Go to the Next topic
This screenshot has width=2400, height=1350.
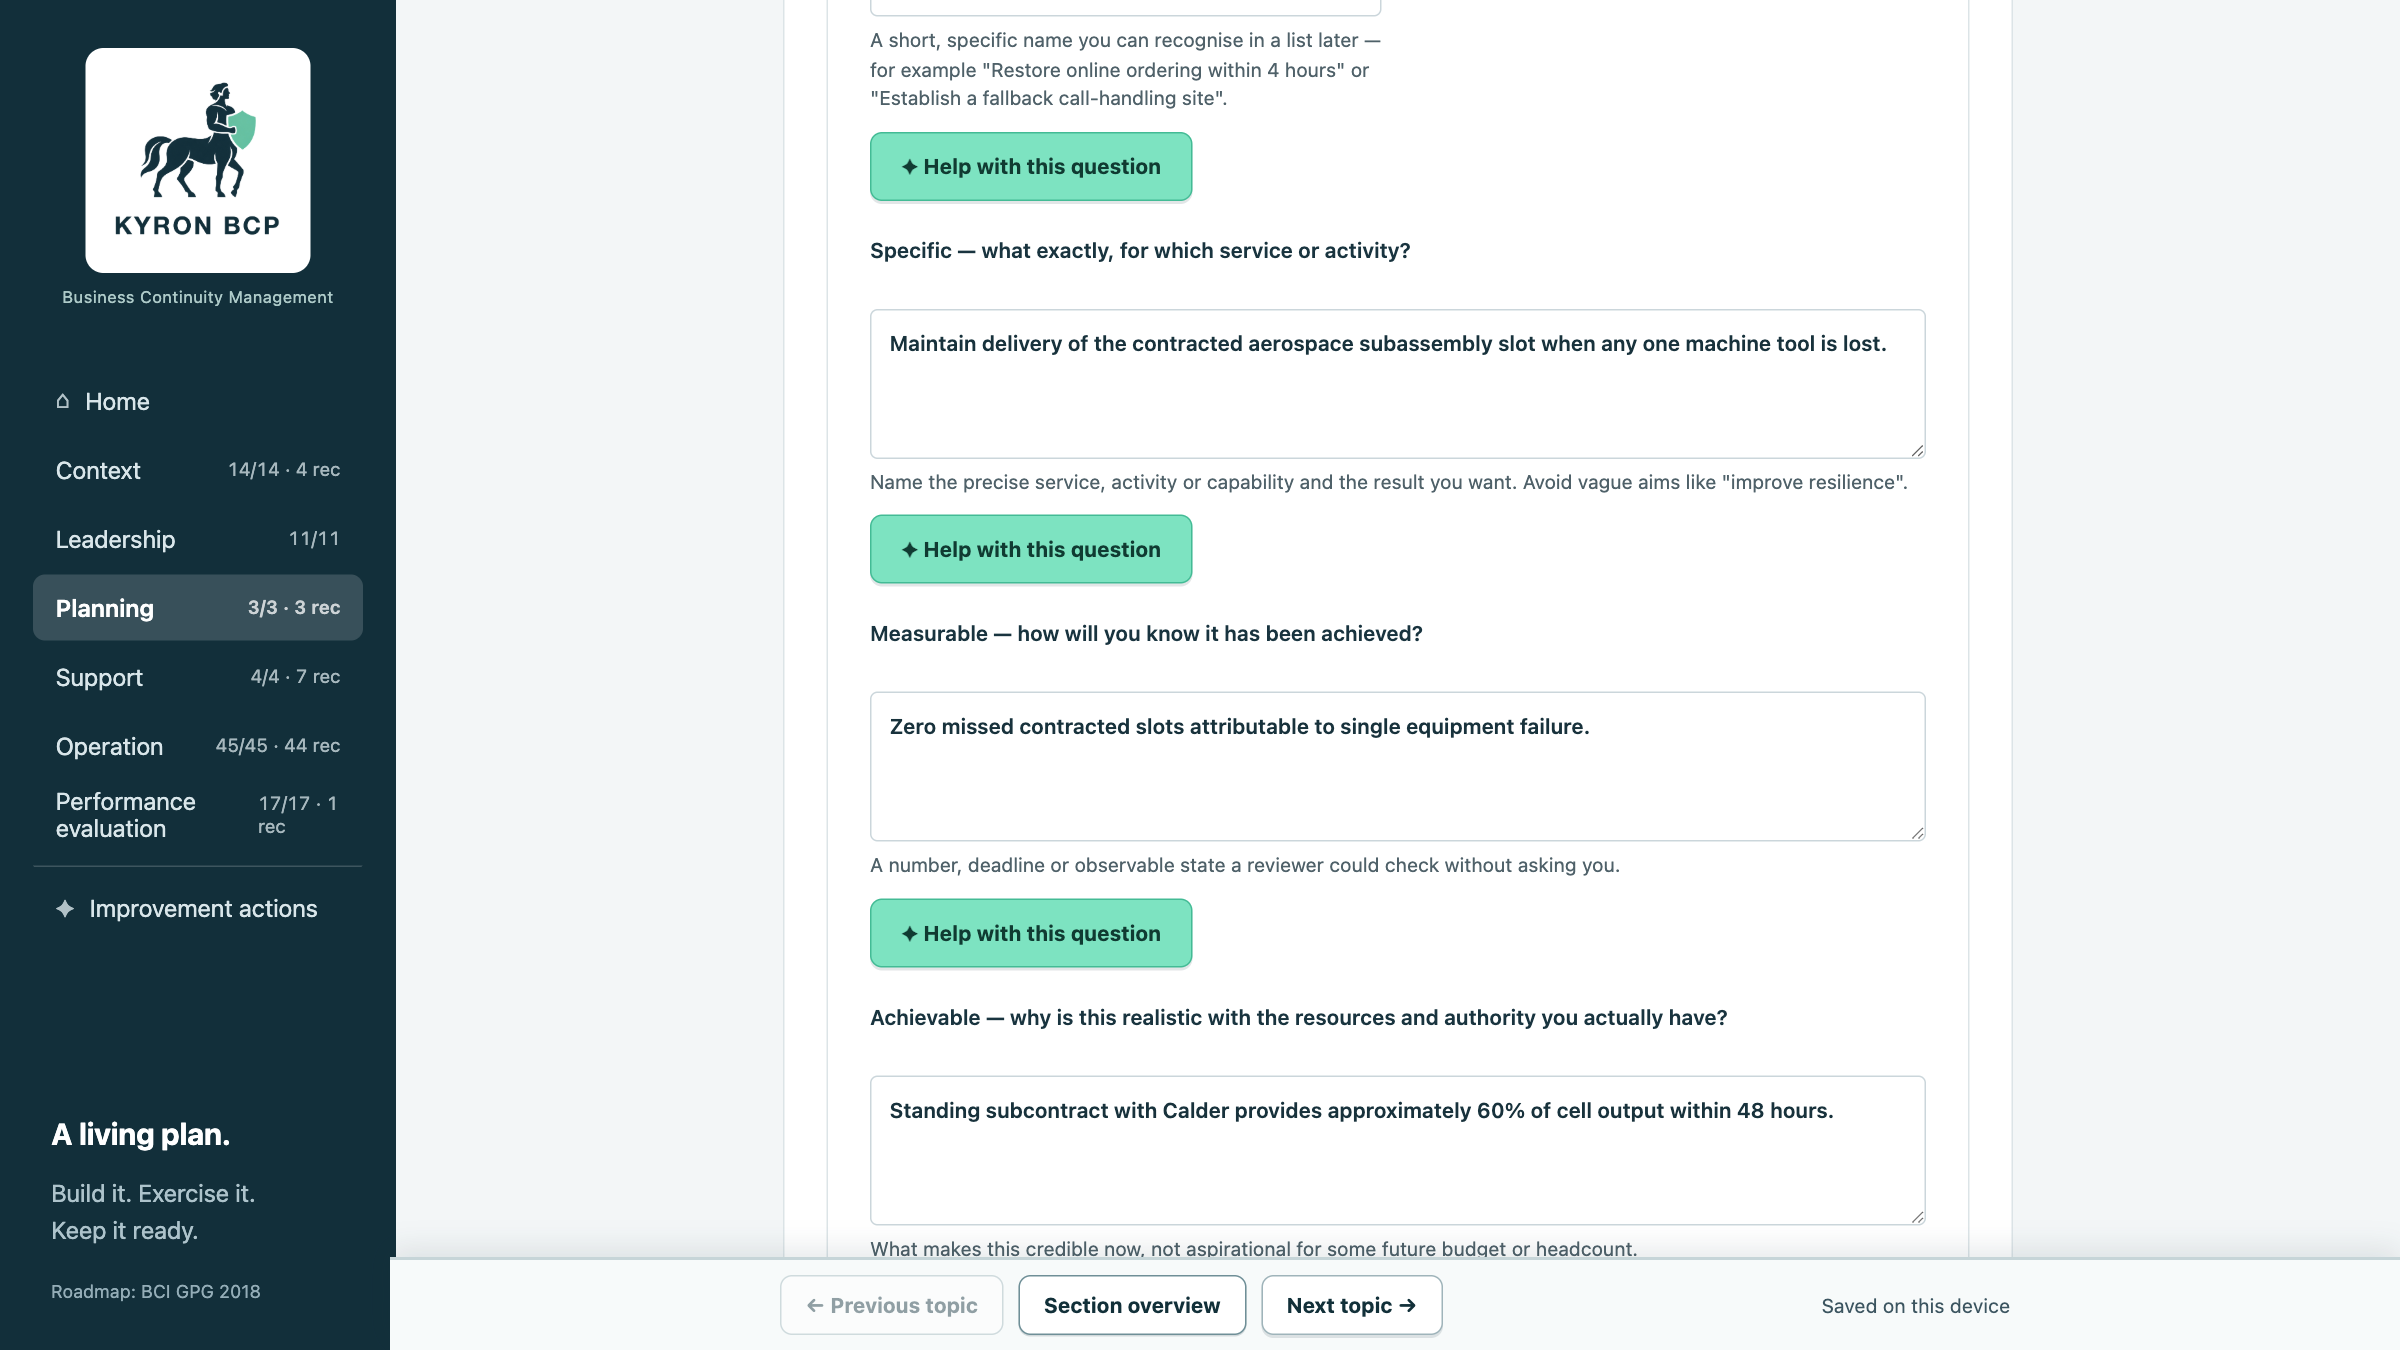(x=1352, y=1305)
